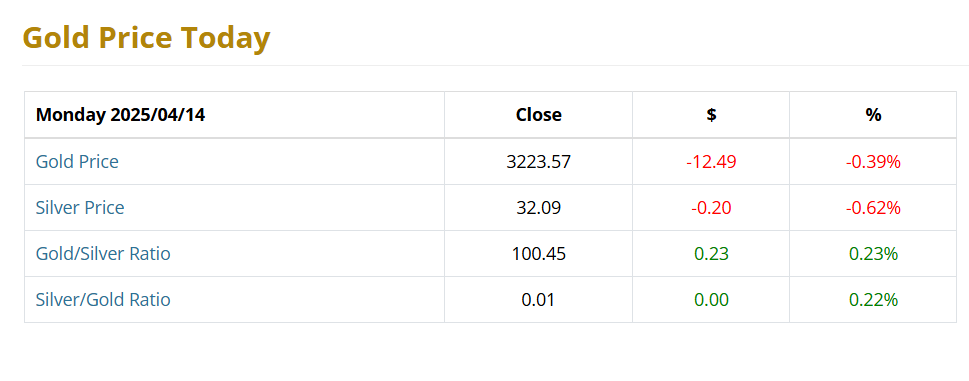
Task: Select the Silver/Gold close value 0.01
Action: (x=539, y=299)
